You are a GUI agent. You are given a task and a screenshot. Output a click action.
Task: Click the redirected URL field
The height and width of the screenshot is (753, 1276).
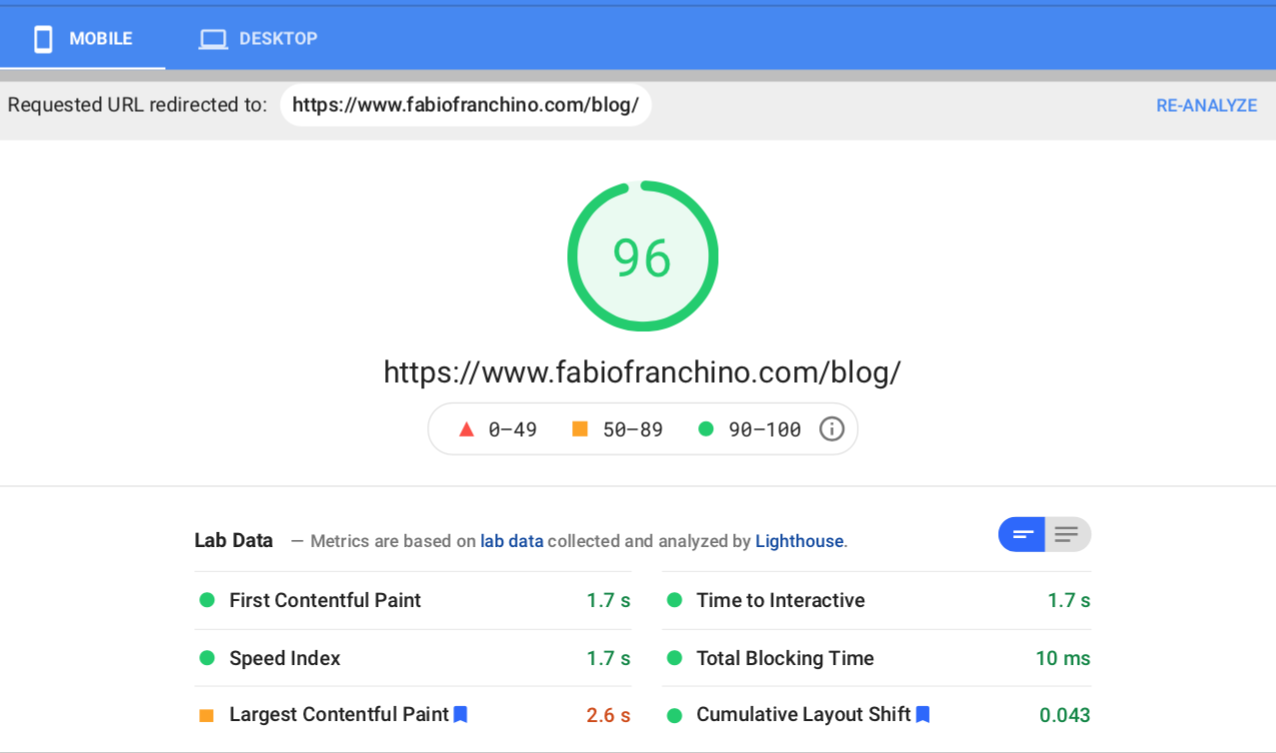coord(465,105)
